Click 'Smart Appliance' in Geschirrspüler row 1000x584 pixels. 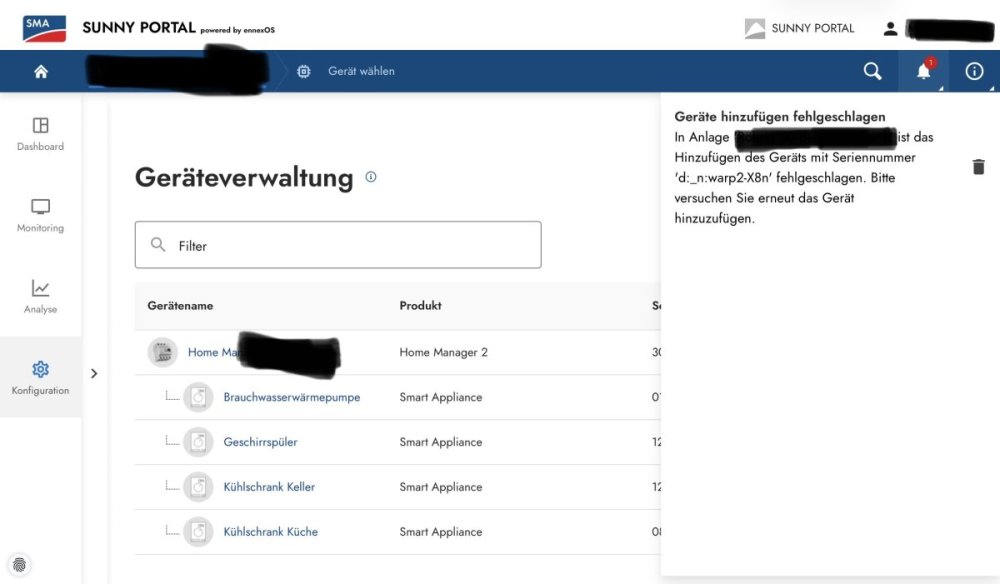tap(441, 442)
